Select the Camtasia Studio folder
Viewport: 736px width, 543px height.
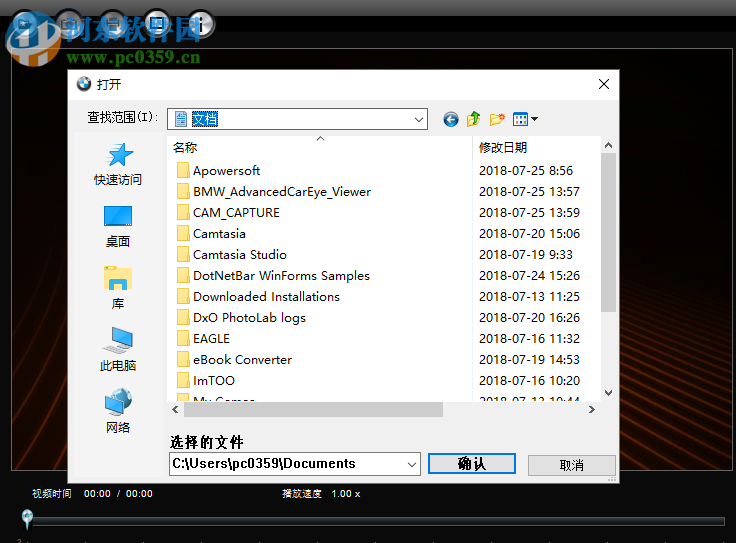[239, 254]
